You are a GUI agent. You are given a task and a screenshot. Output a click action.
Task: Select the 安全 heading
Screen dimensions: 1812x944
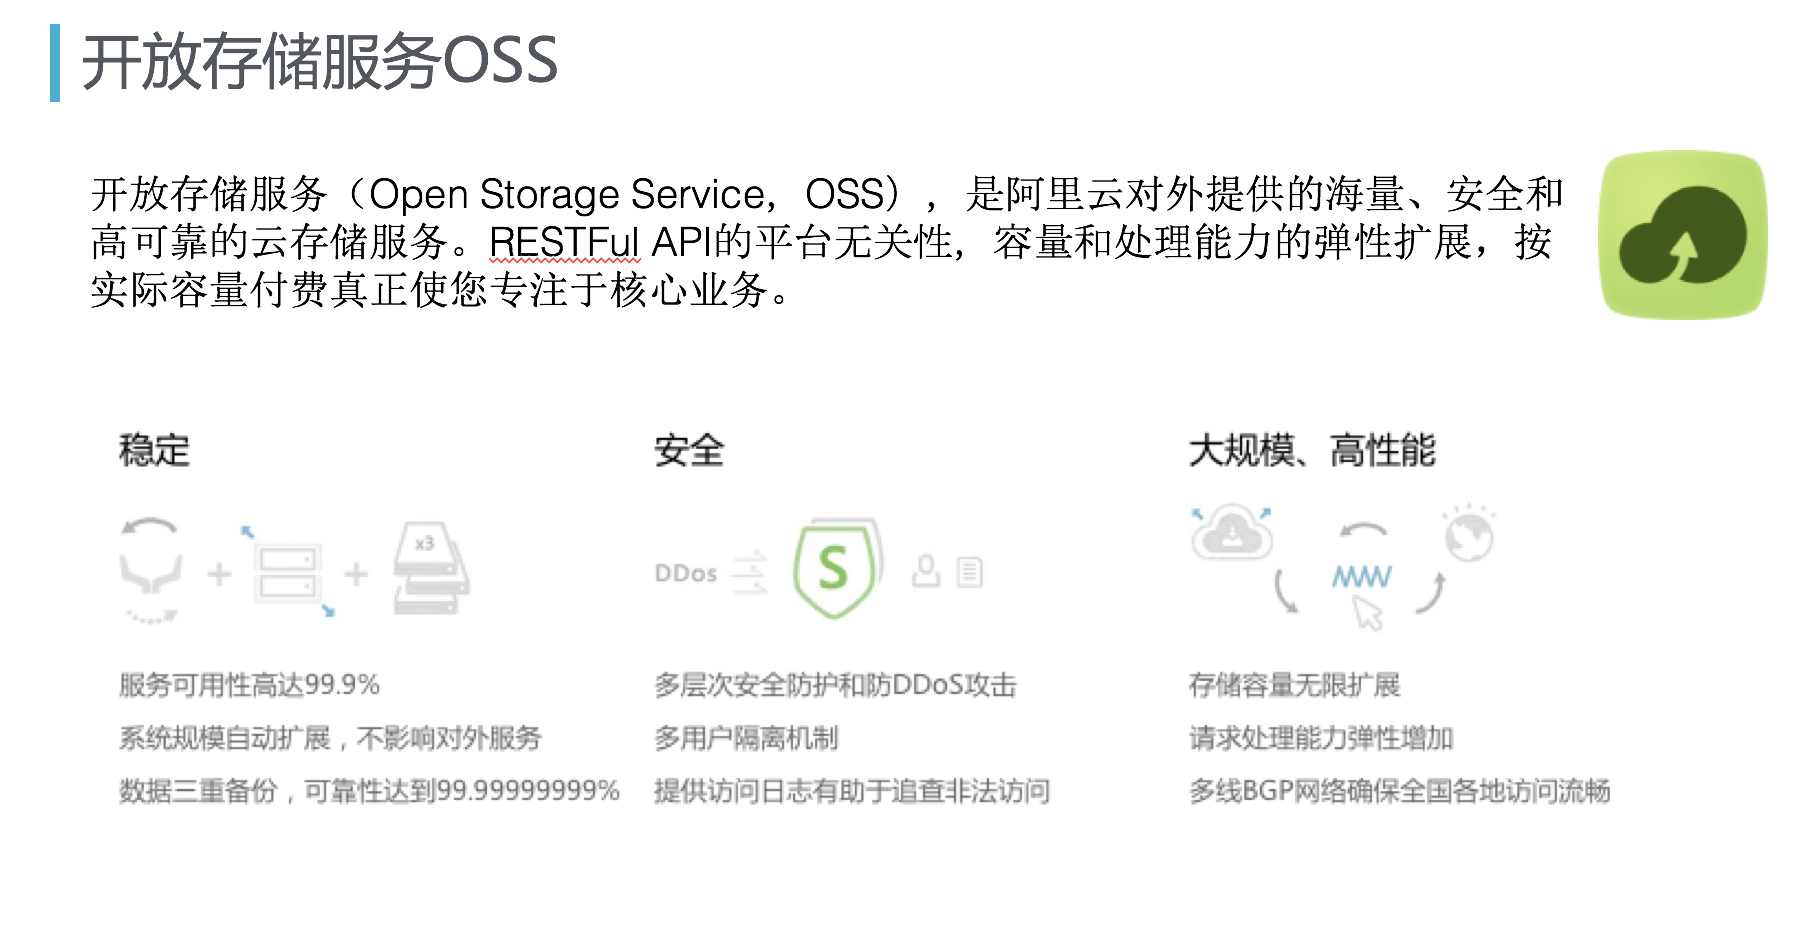(x=689, y=450)
